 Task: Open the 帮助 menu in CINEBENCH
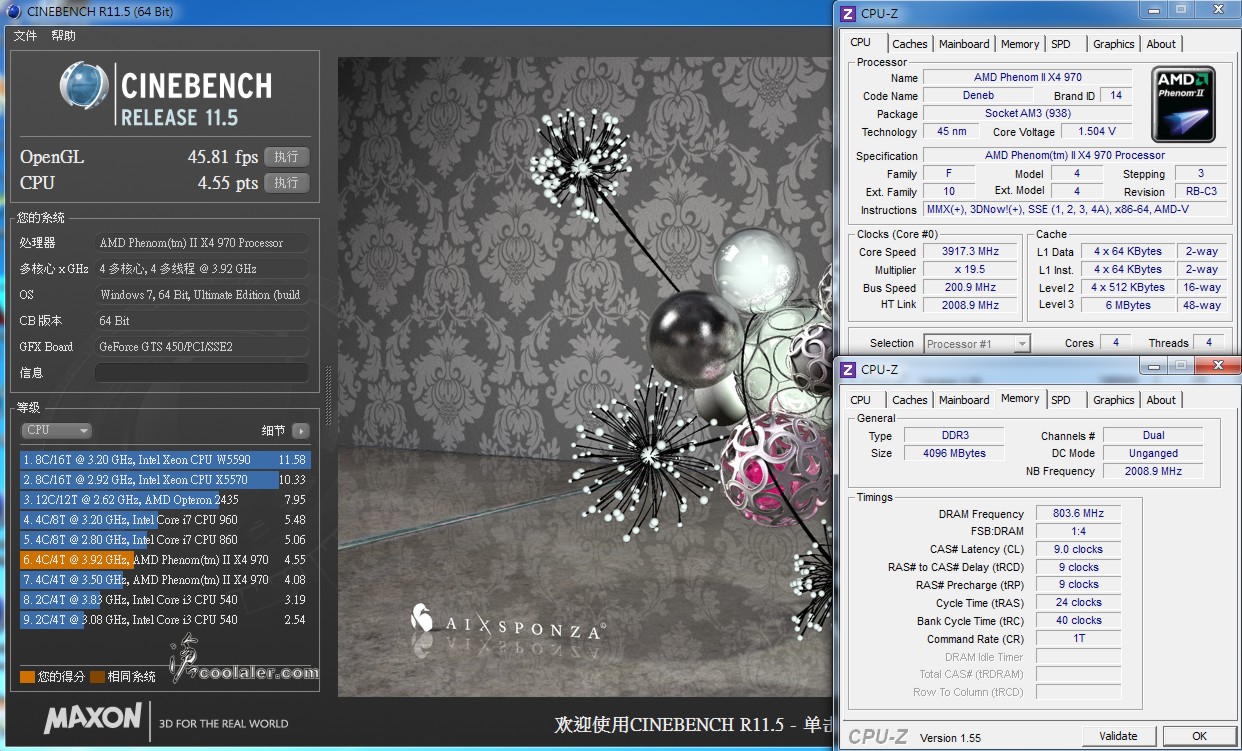click(x=63, y=35)
